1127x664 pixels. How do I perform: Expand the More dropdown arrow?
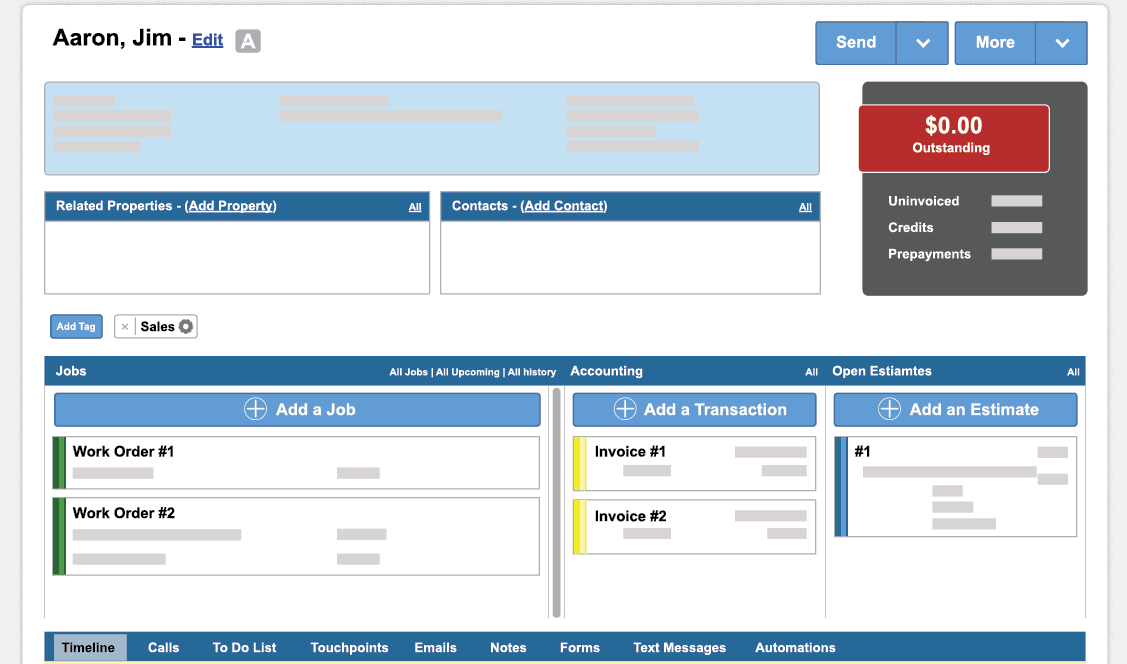[1062, 43]
